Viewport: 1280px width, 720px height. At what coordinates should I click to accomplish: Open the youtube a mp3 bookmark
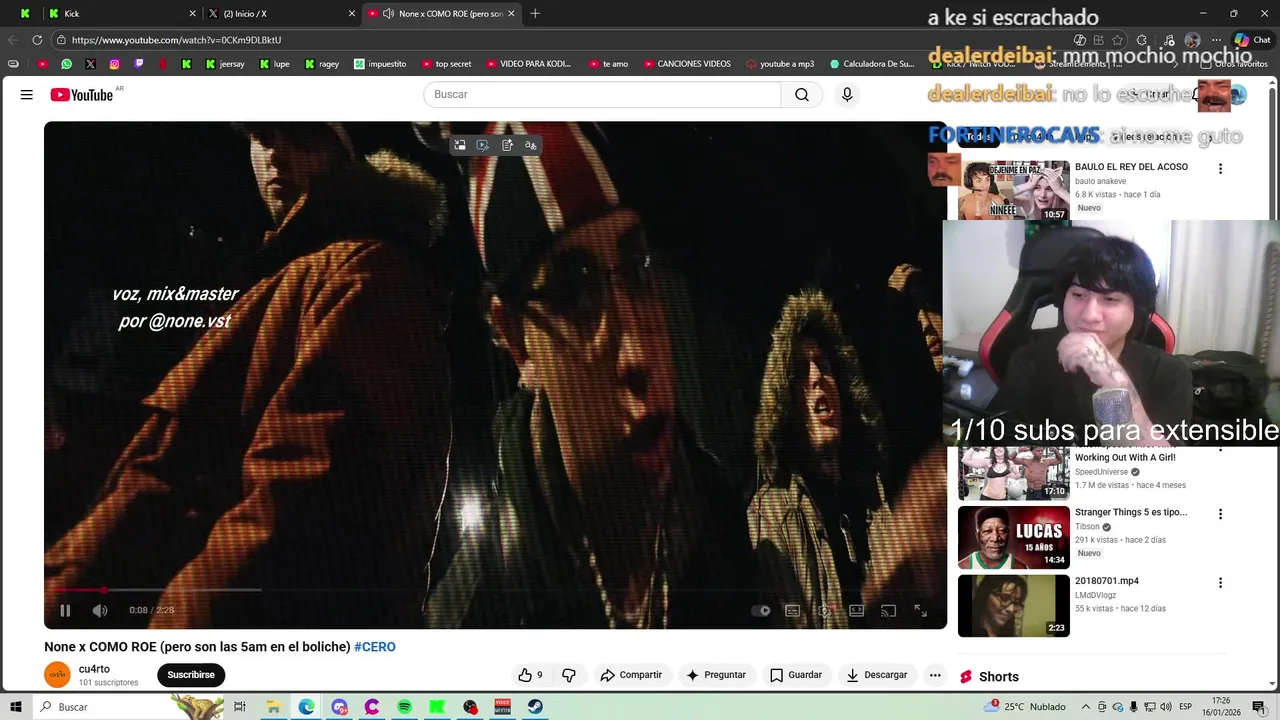pyautogui.click(x=780, y=64)
